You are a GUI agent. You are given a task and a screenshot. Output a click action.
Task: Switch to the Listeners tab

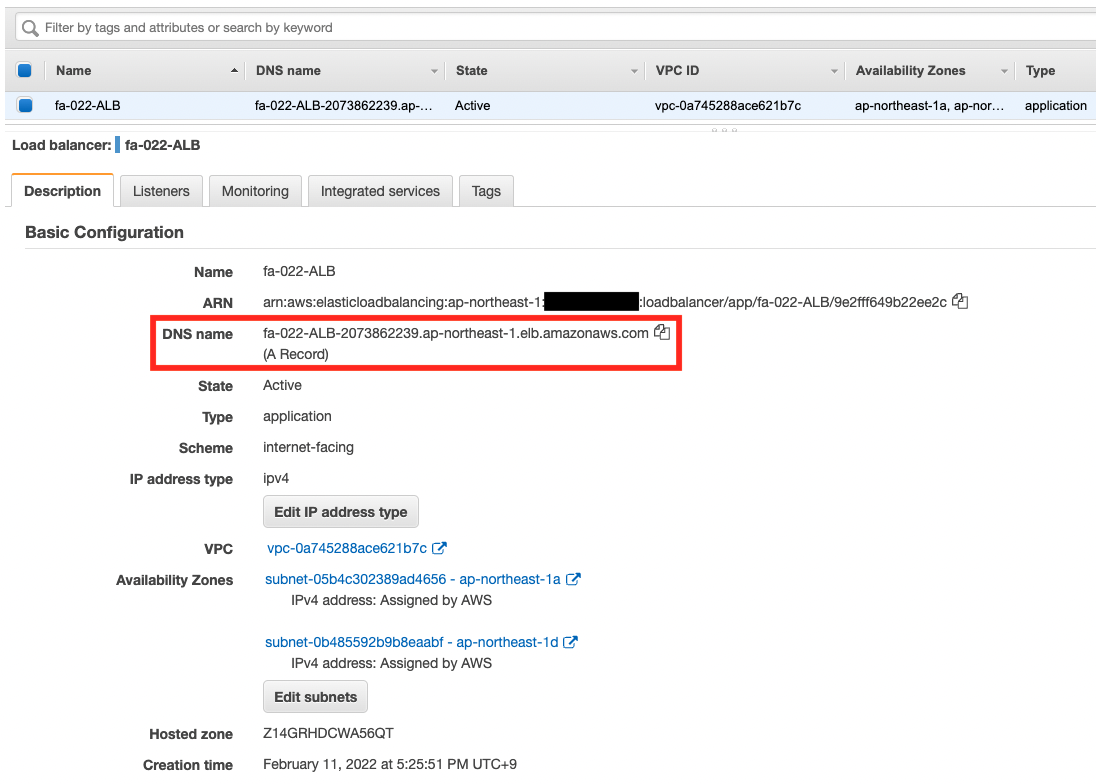[161, 191]
